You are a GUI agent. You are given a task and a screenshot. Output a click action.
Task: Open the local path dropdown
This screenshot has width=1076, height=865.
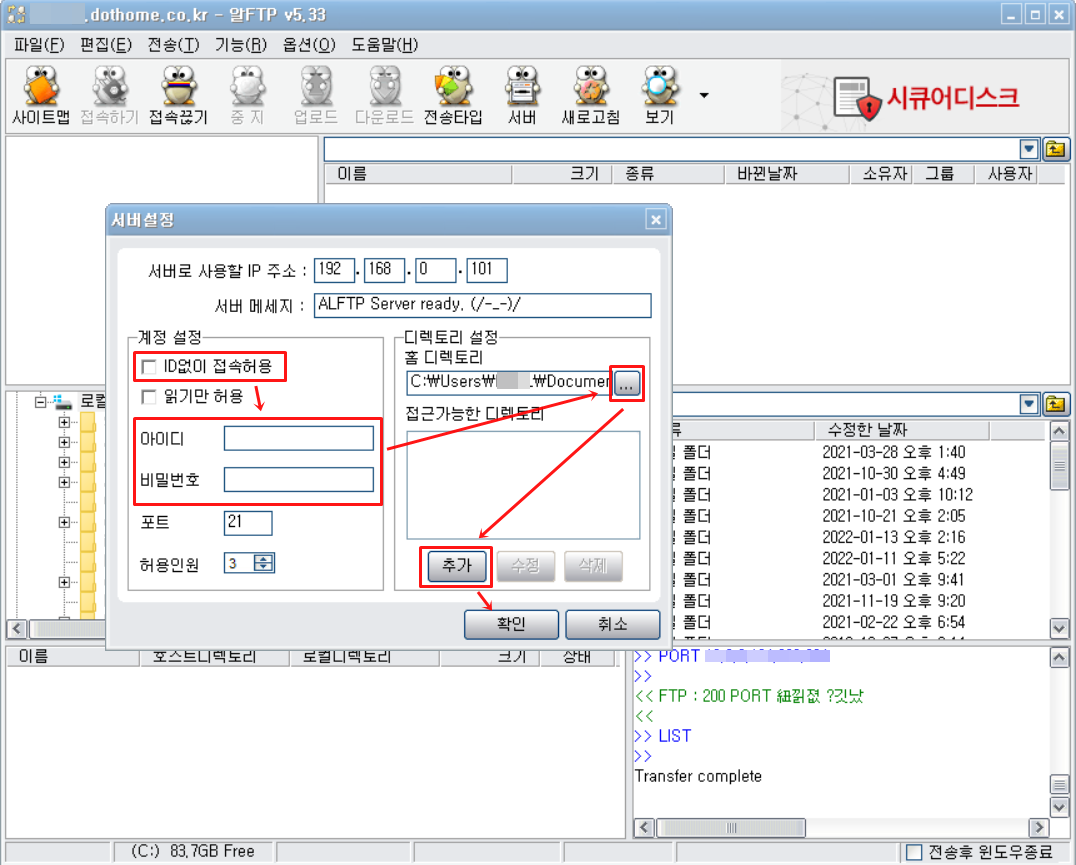[x=1029, y=404]
